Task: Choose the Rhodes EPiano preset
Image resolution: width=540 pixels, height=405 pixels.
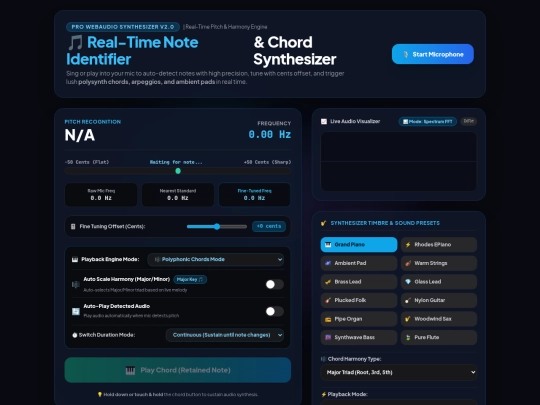Action: tap(439, 245)
